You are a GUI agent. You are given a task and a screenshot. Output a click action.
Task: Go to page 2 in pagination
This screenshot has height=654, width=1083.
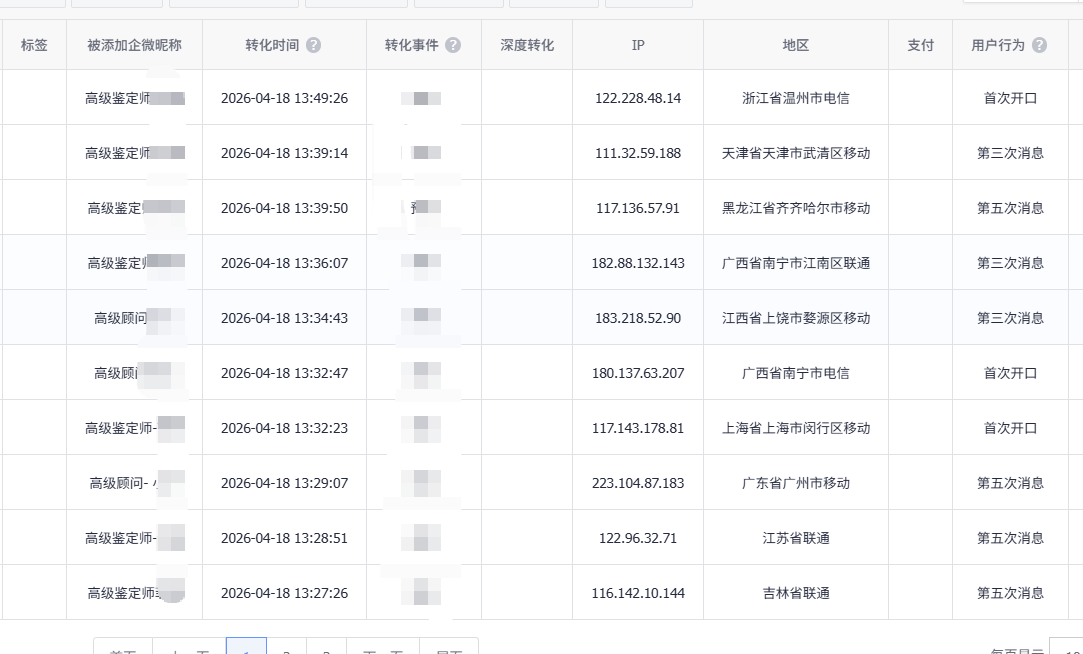click(286, 648)
